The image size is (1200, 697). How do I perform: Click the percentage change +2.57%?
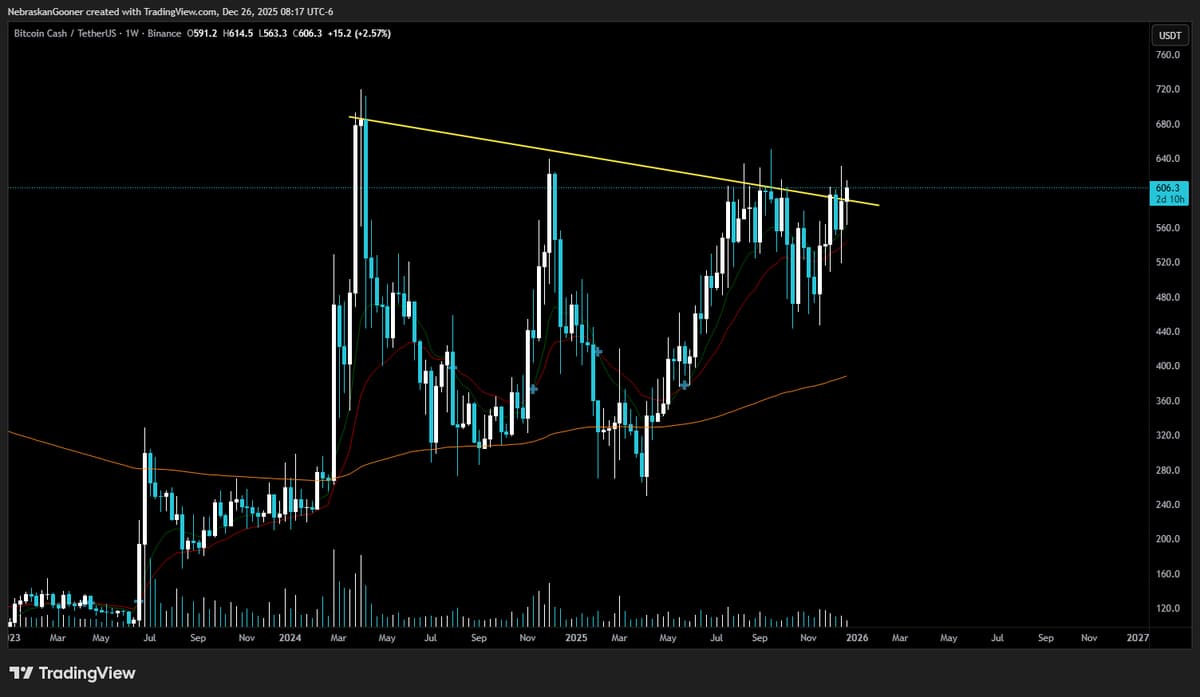click(x=376, y=33)
